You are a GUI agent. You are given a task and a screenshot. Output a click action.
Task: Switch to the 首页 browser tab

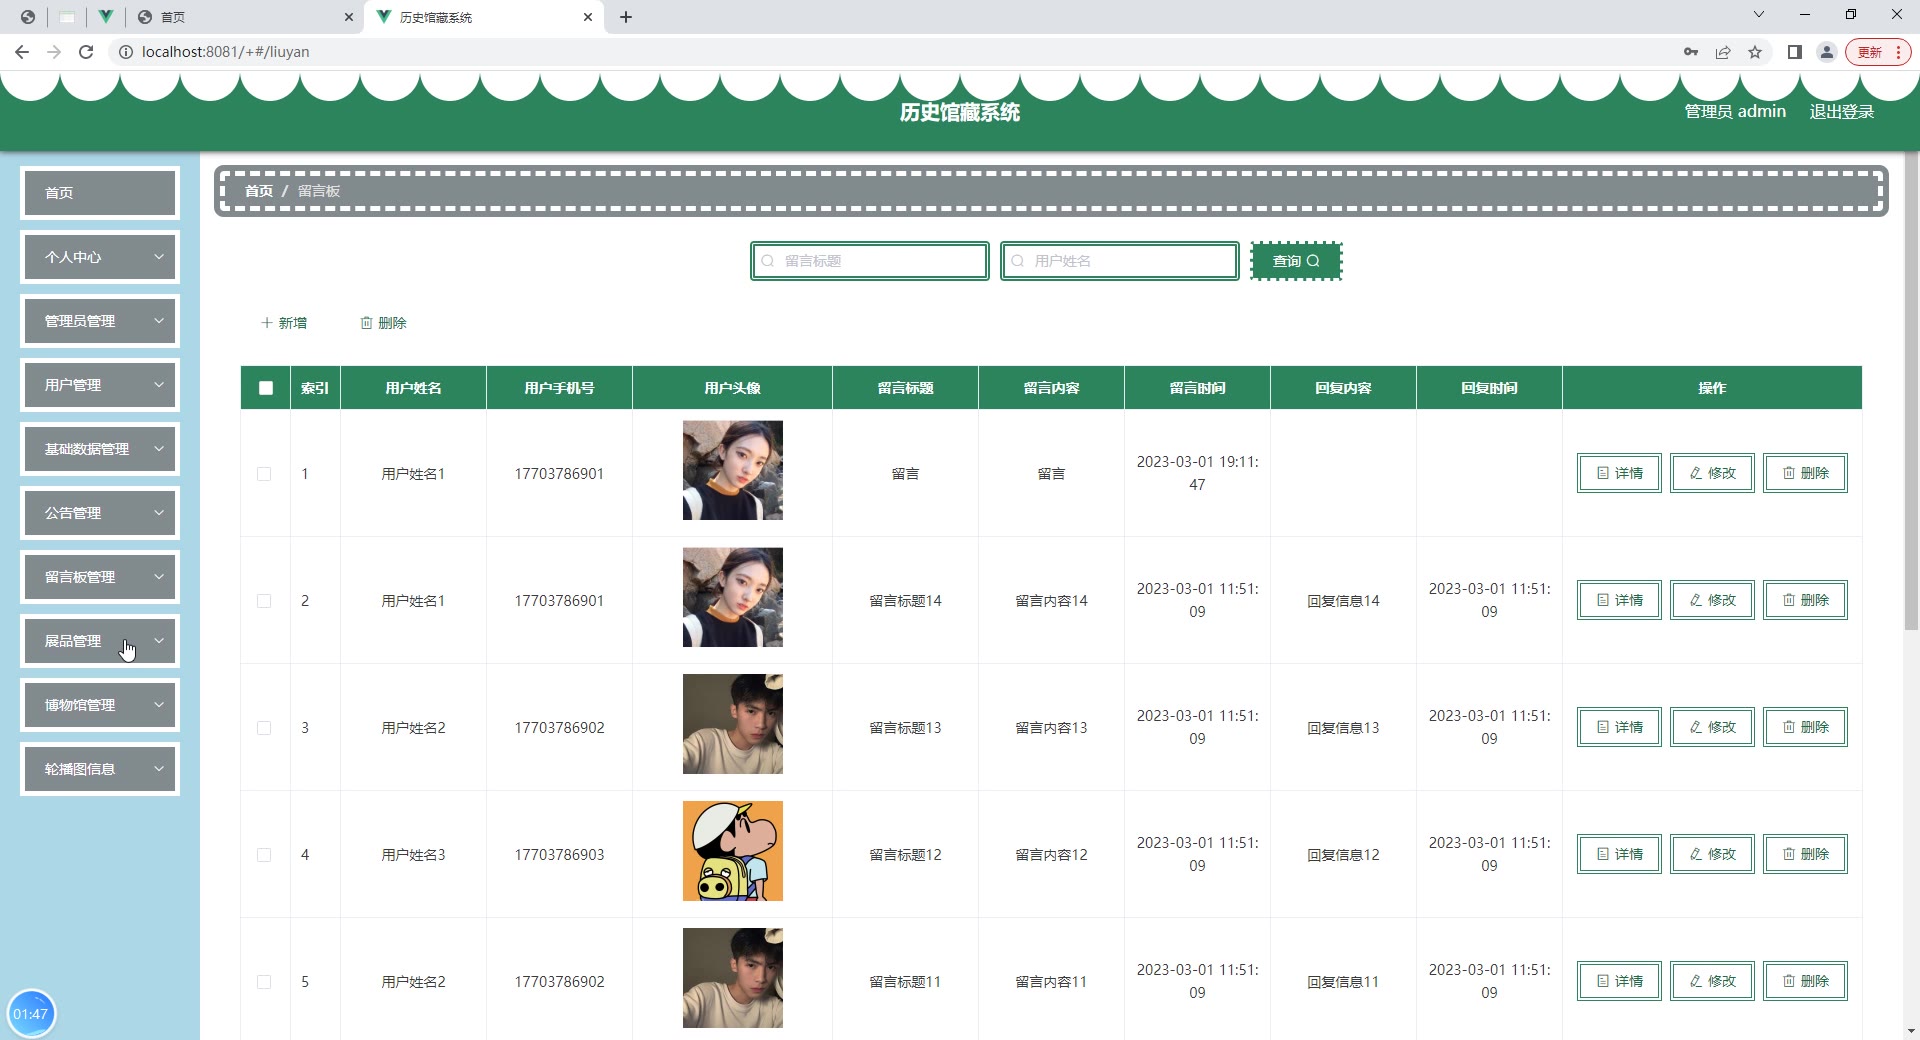244,17
